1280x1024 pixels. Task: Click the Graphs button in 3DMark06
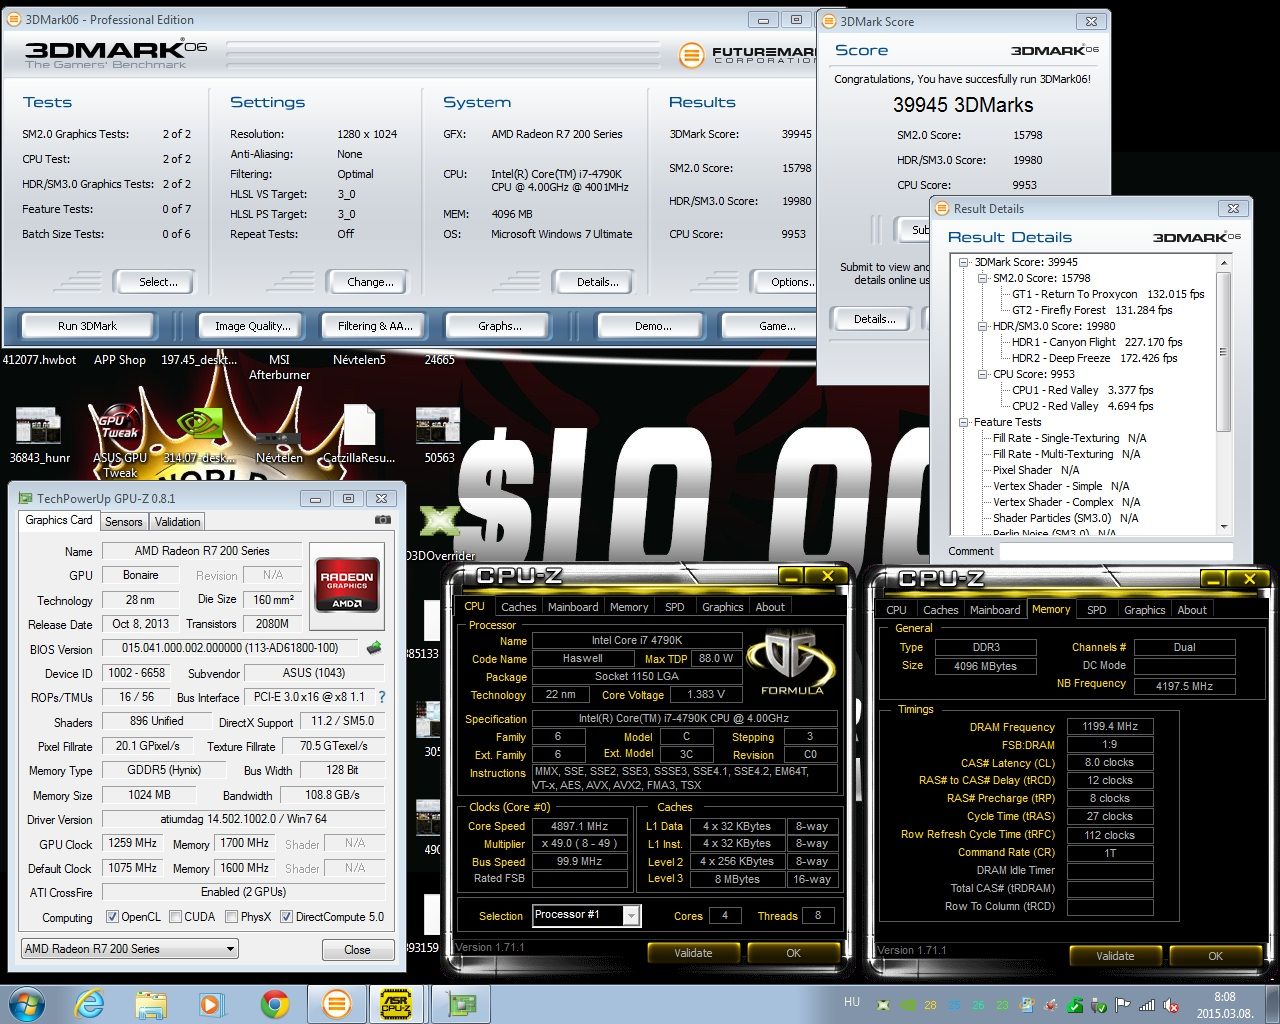pyautogui.click(x=500, y=326)
